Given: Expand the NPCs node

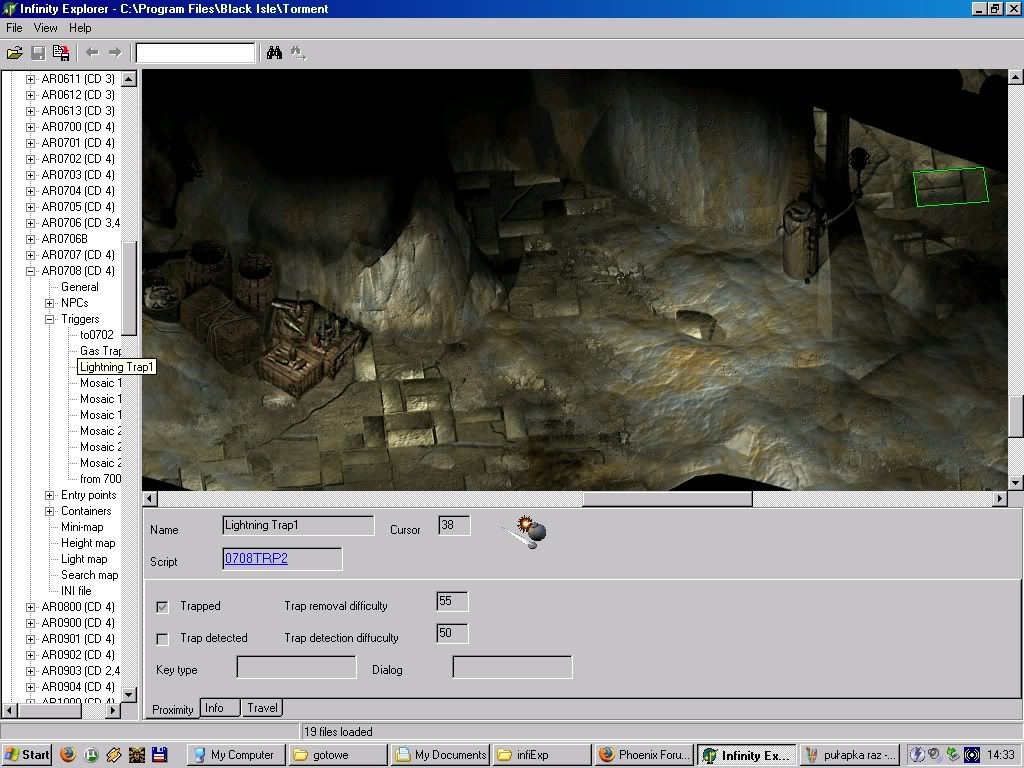Looking at the screenshot, I should click(50, 303).
